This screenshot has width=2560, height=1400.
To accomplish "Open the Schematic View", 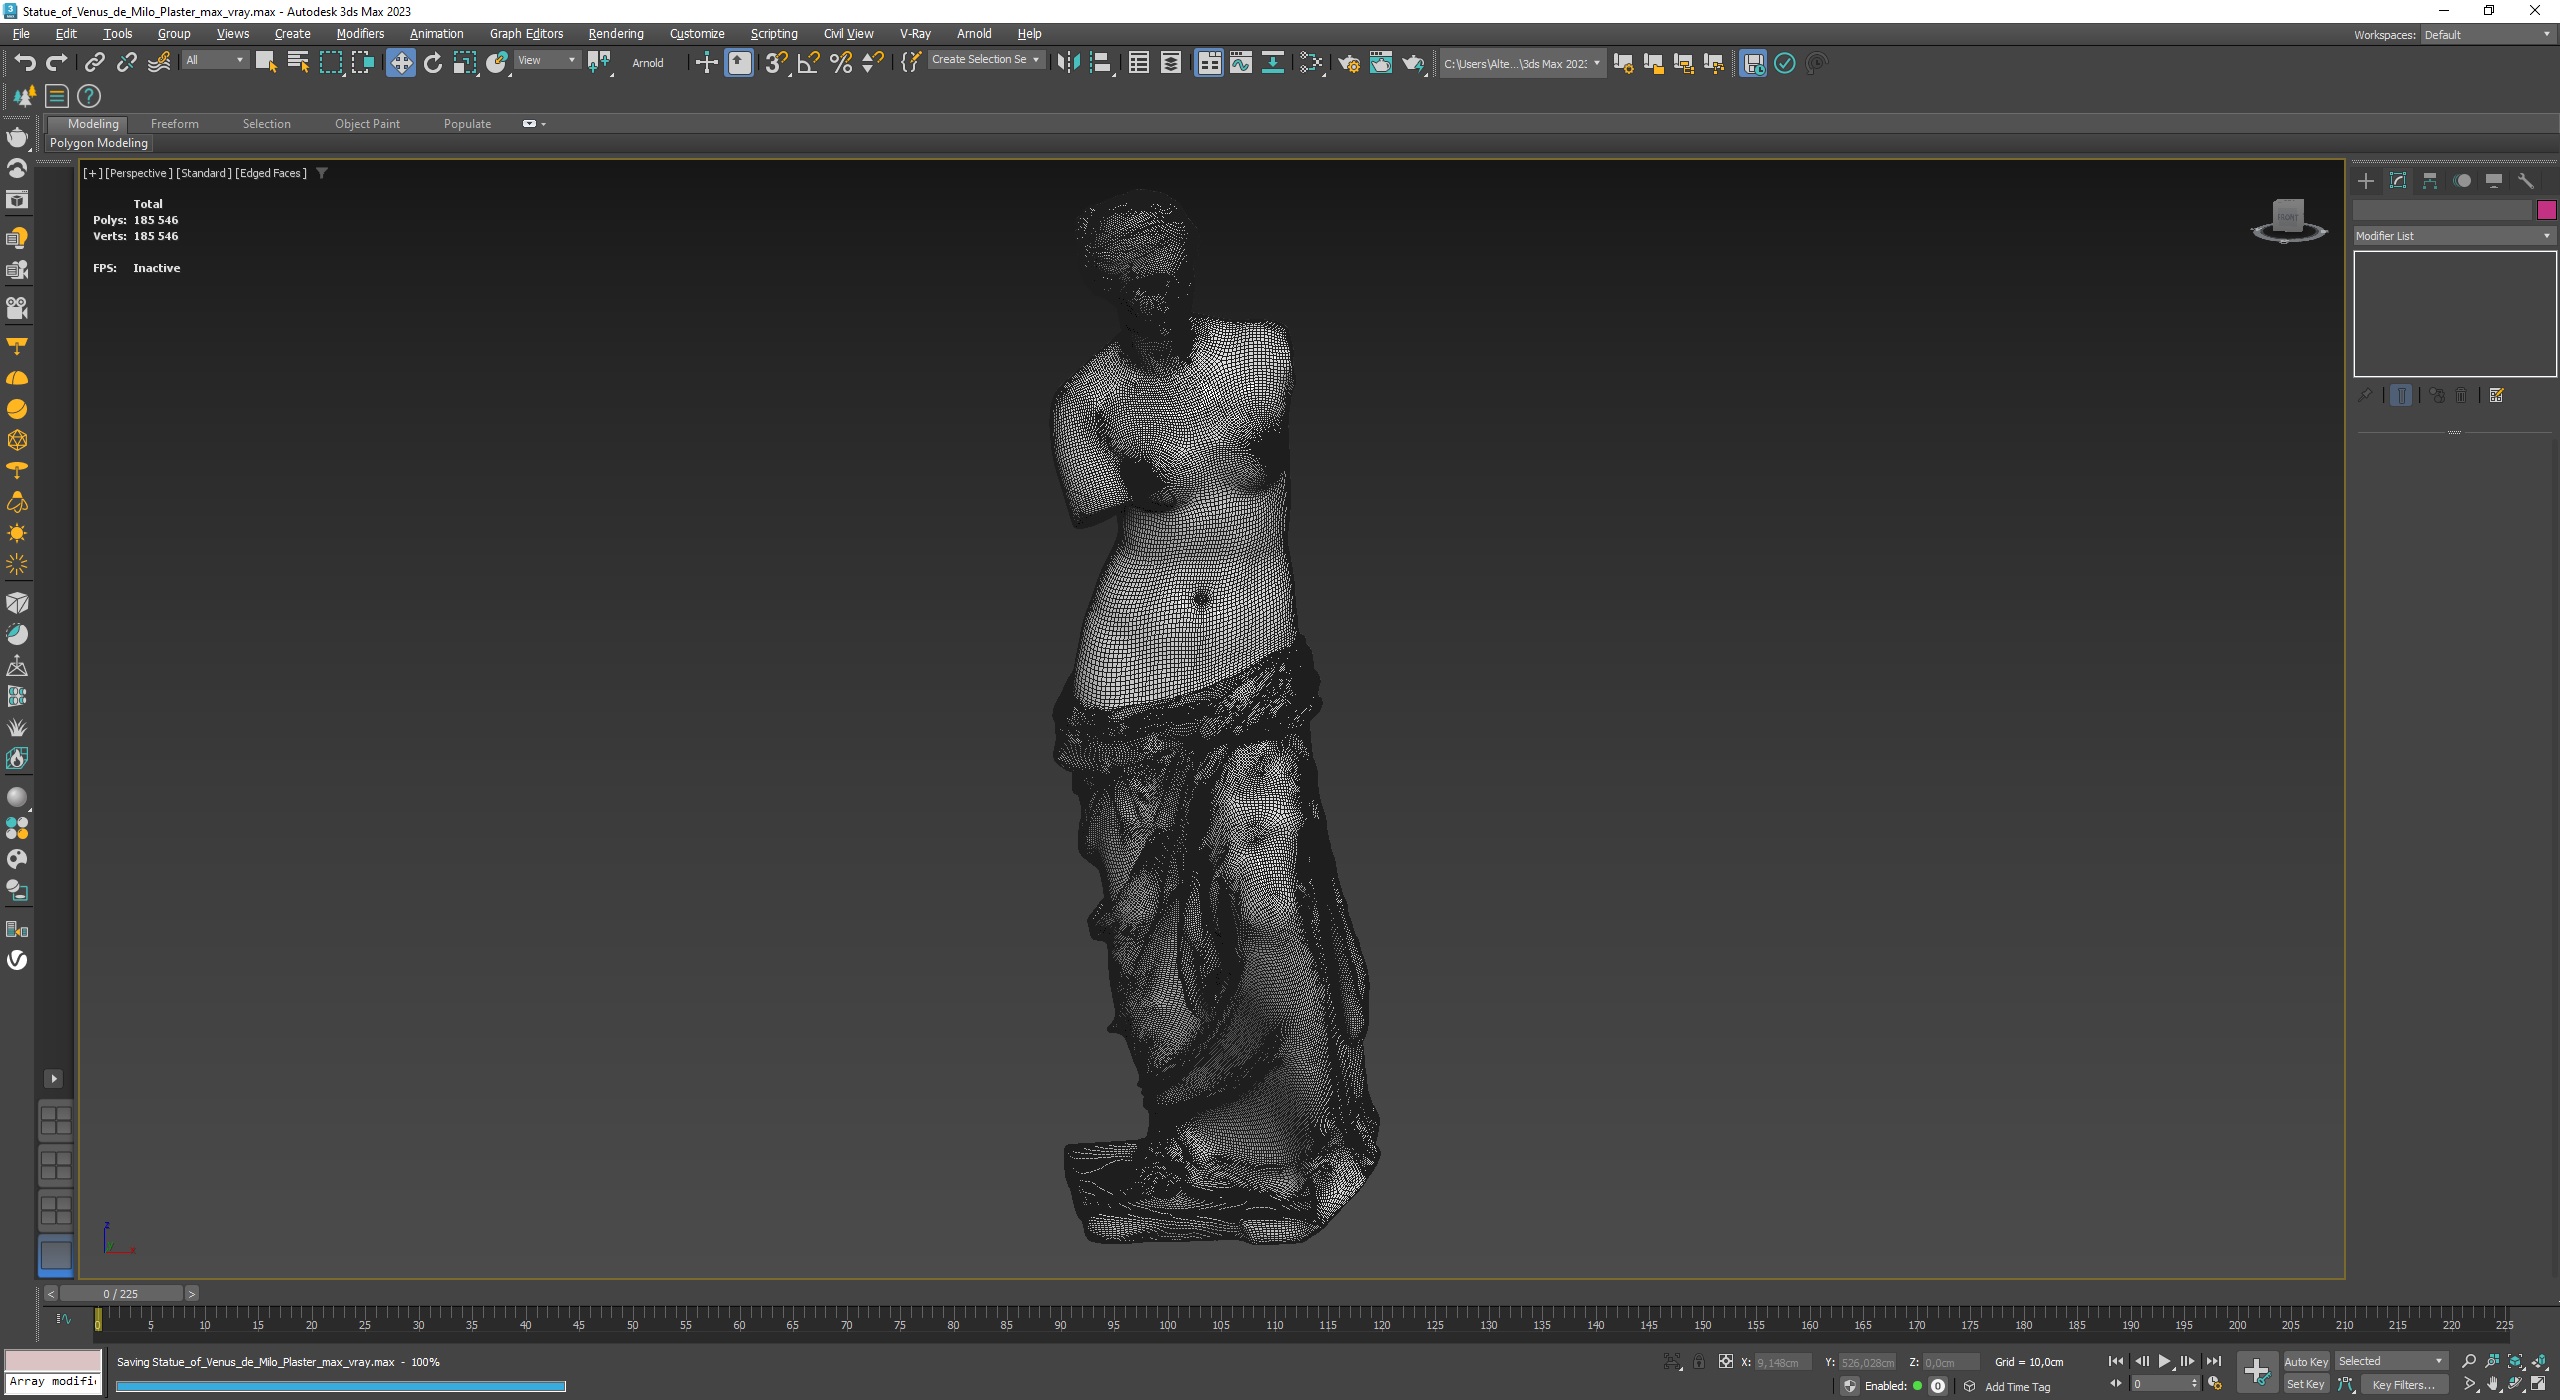I will click(1273, 63).
